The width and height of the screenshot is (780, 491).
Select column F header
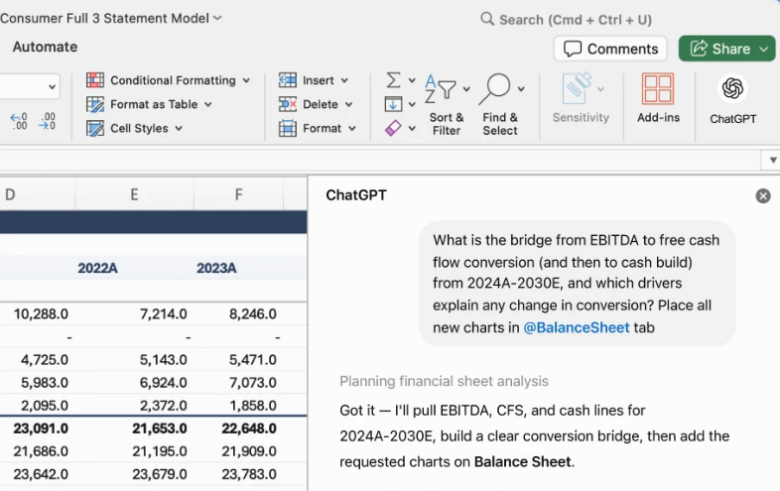238,195
